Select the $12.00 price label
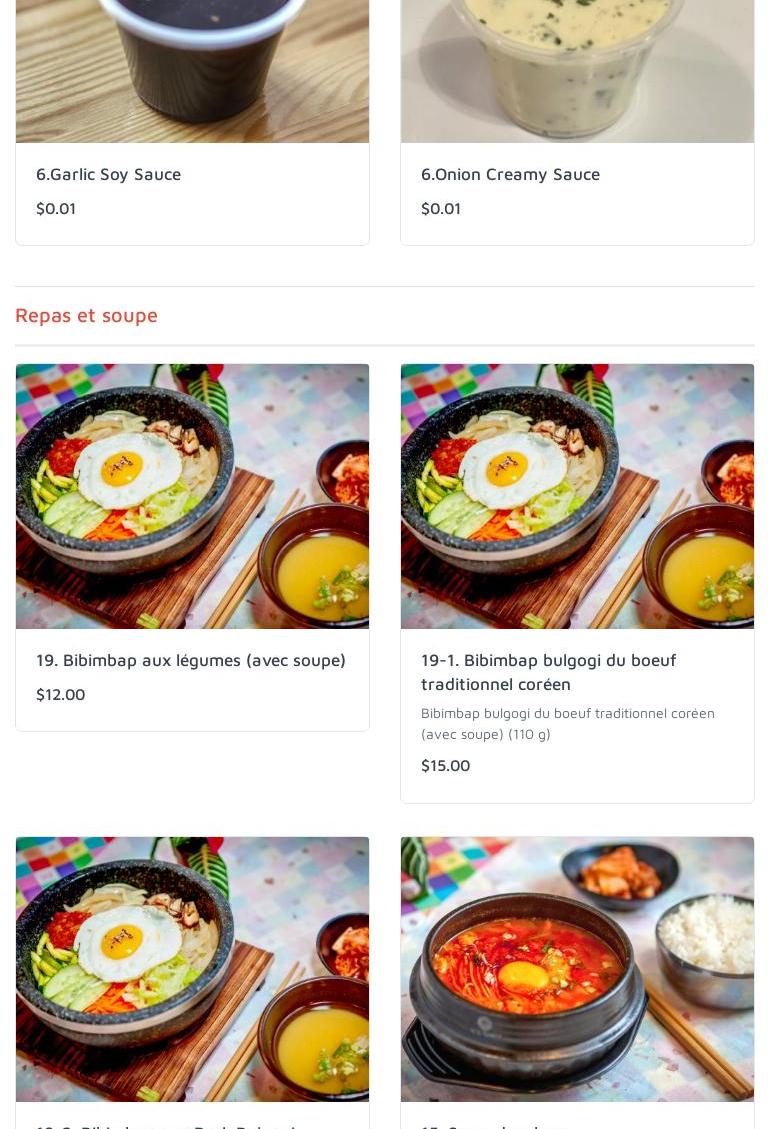This screenshot has width=770, height=1129. coord(61,694)
